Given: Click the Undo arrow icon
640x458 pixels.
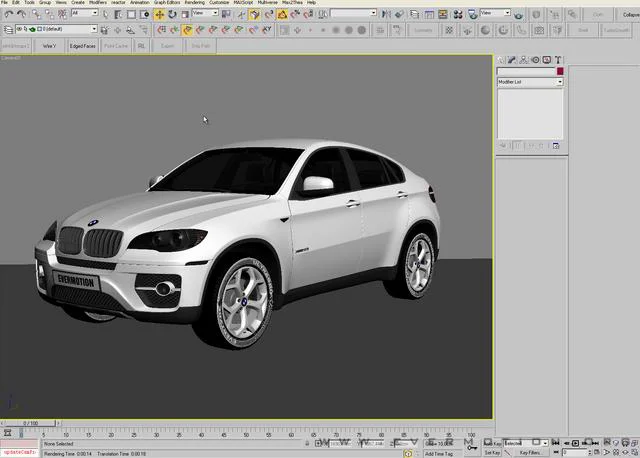Looking at the screenshot, I should click(9, 15).
